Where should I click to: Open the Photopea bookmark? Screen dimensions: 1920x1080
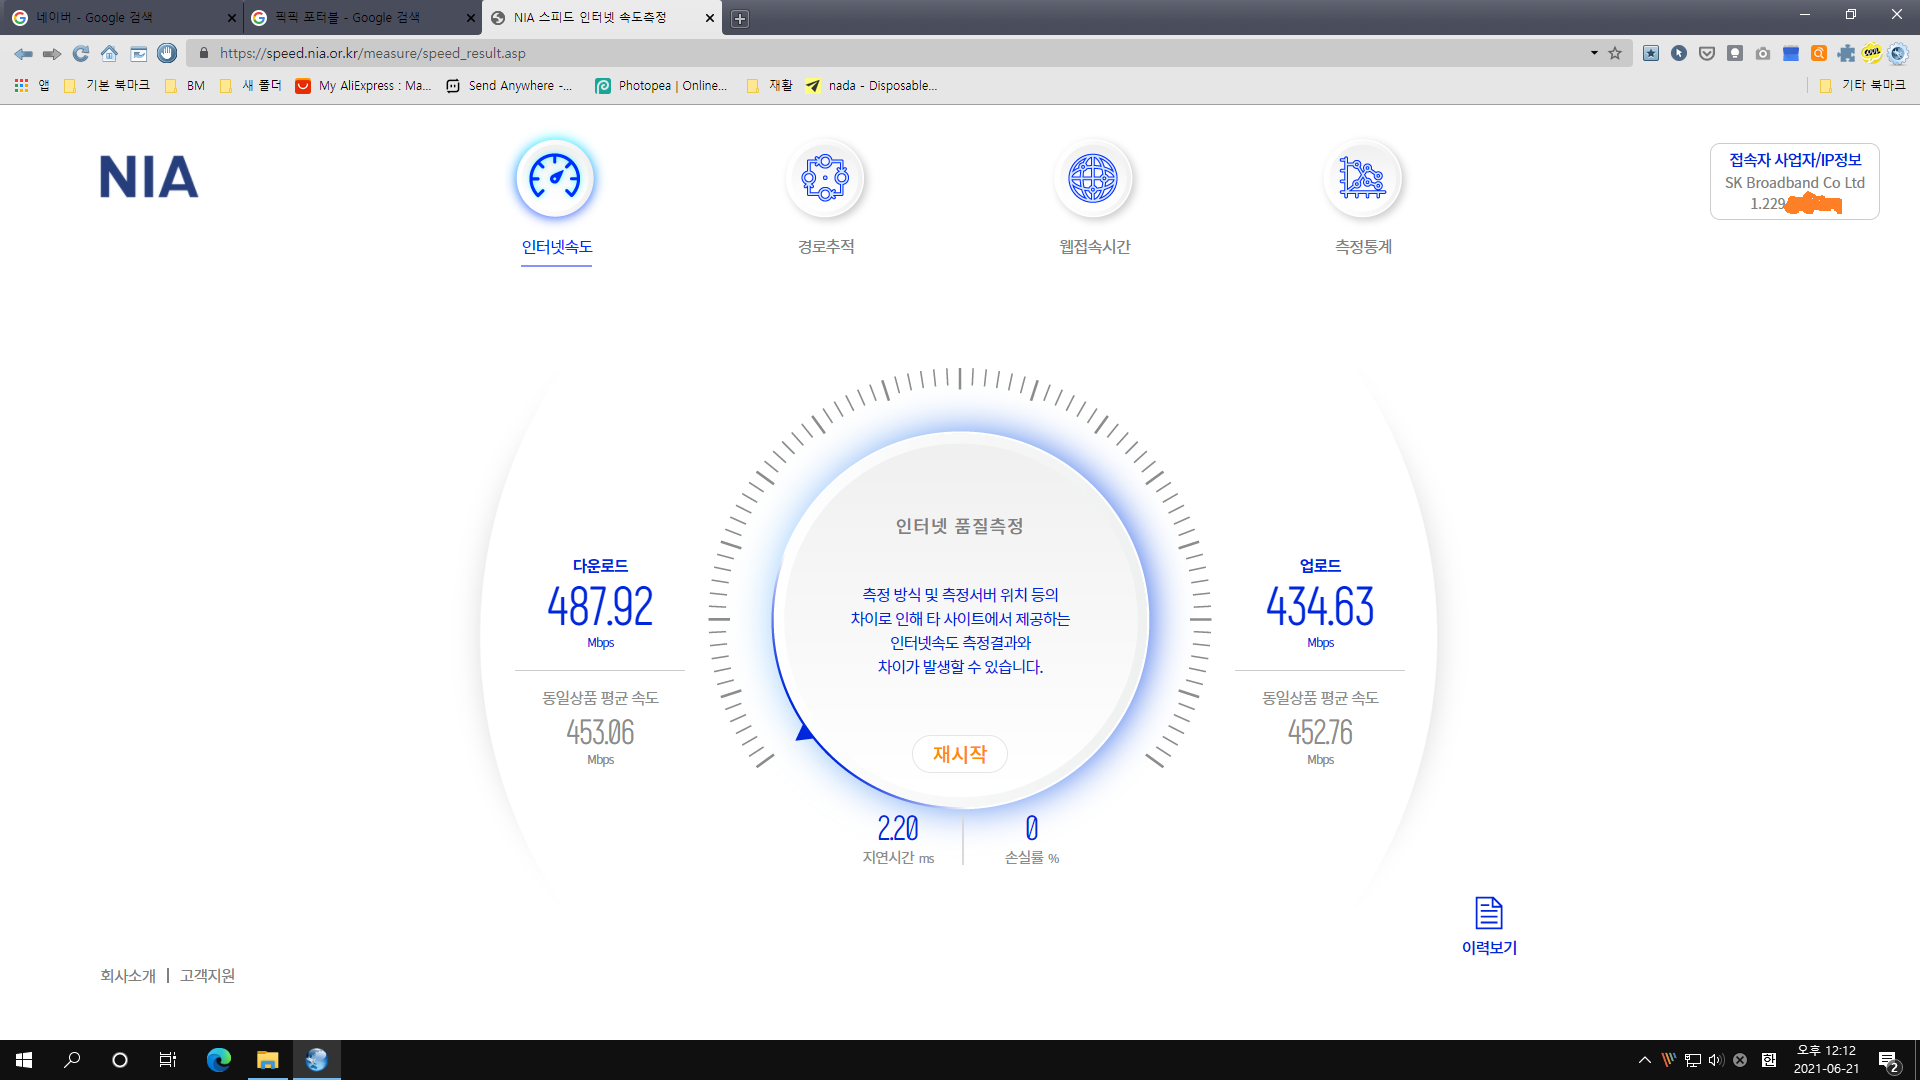coord(661,86)
